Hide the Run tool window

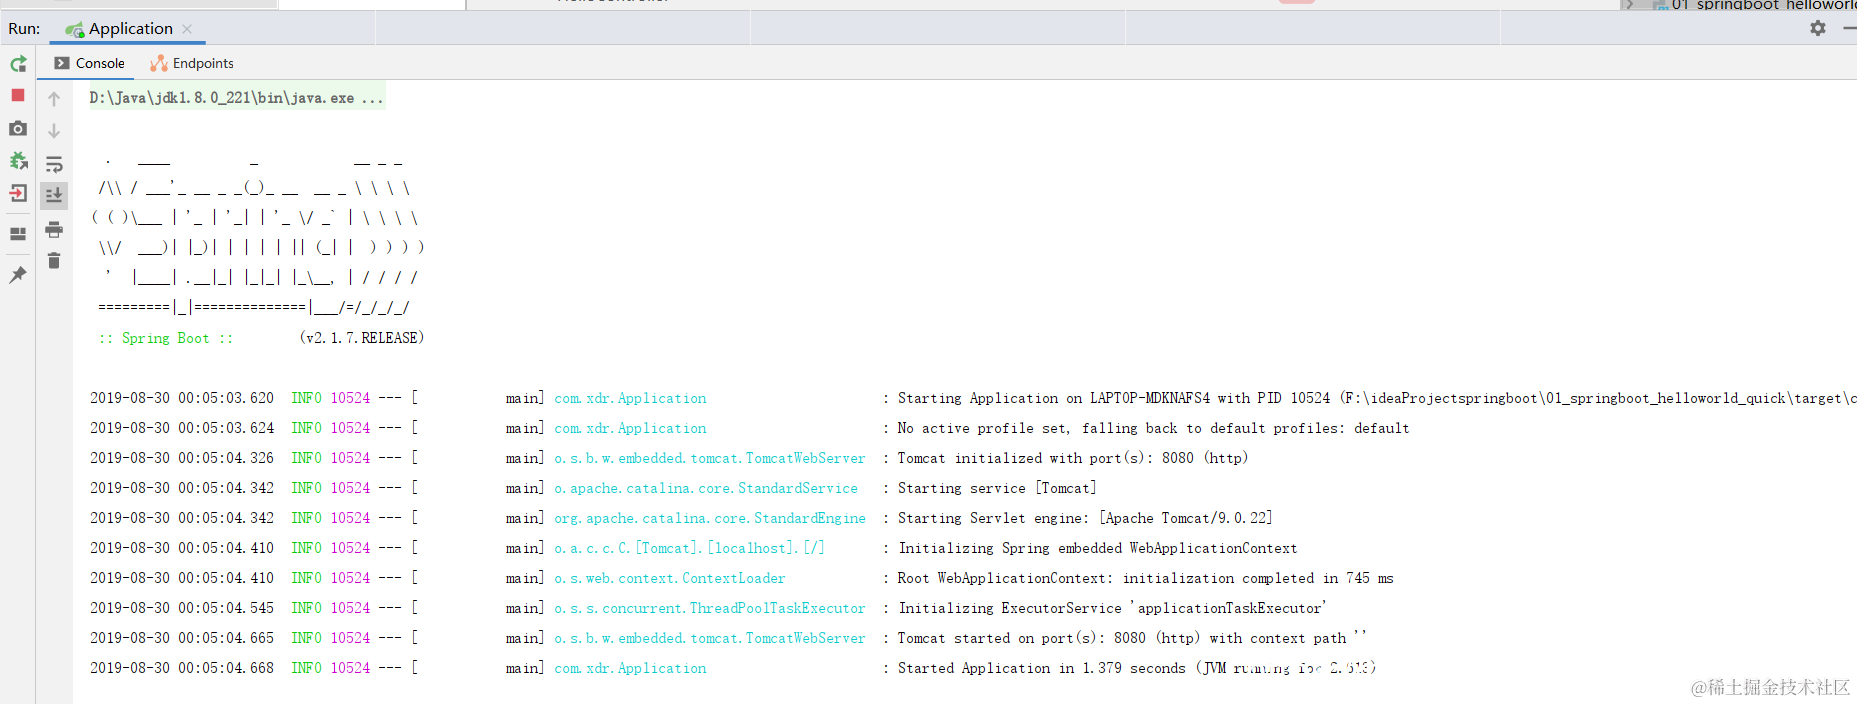click(x=1849, y=28)
